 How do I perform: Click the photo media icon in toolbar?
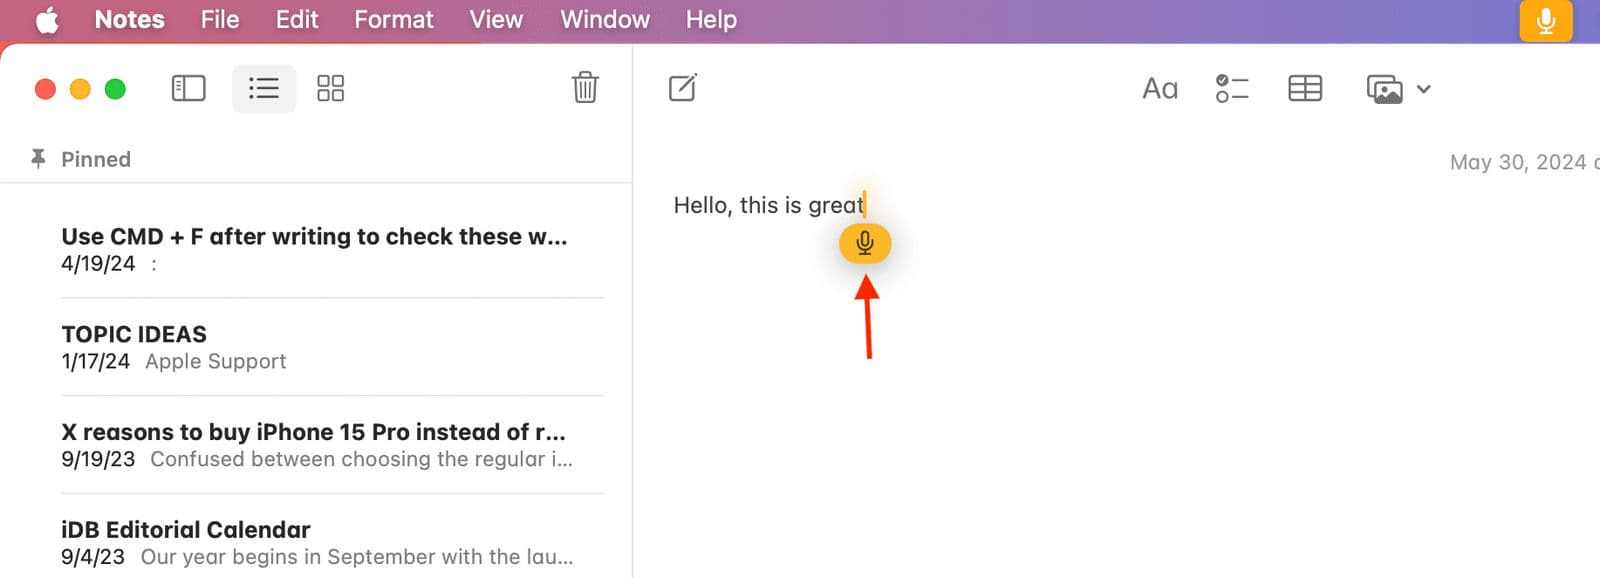click(1385, 89)
